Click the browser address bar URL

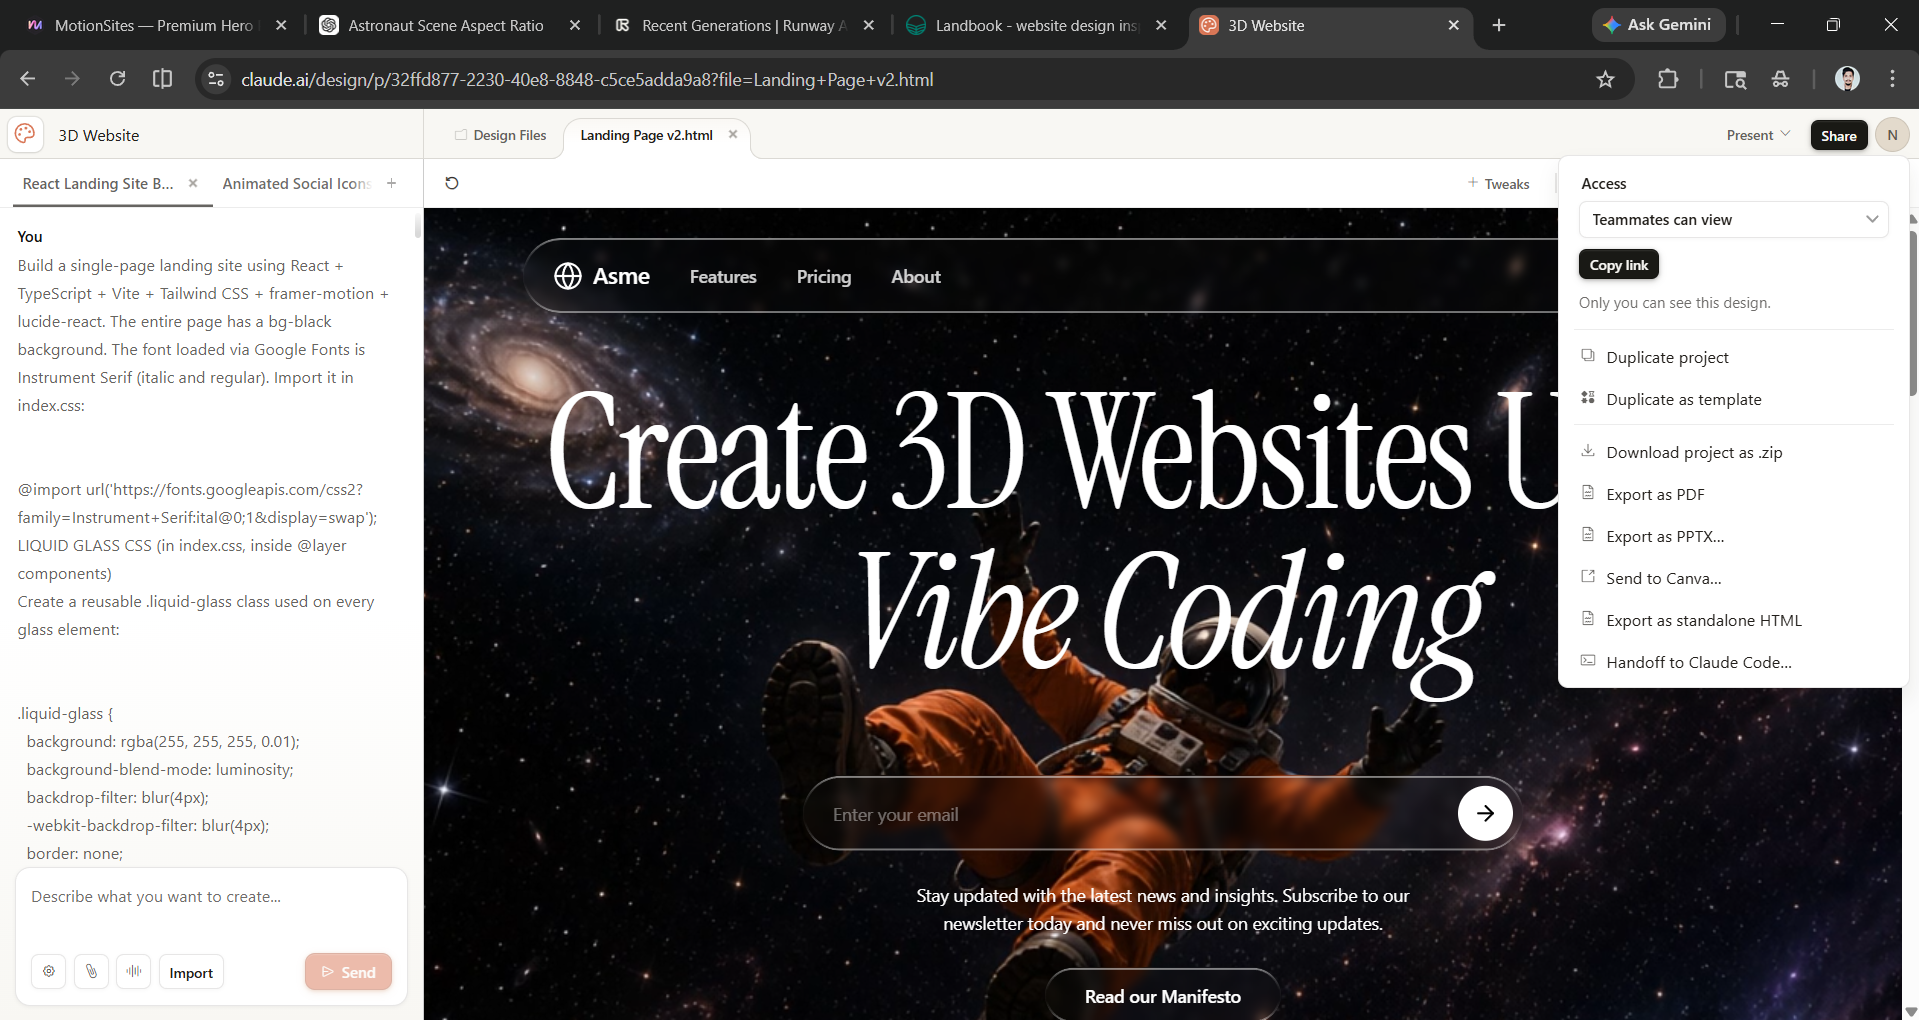(587, 80)
